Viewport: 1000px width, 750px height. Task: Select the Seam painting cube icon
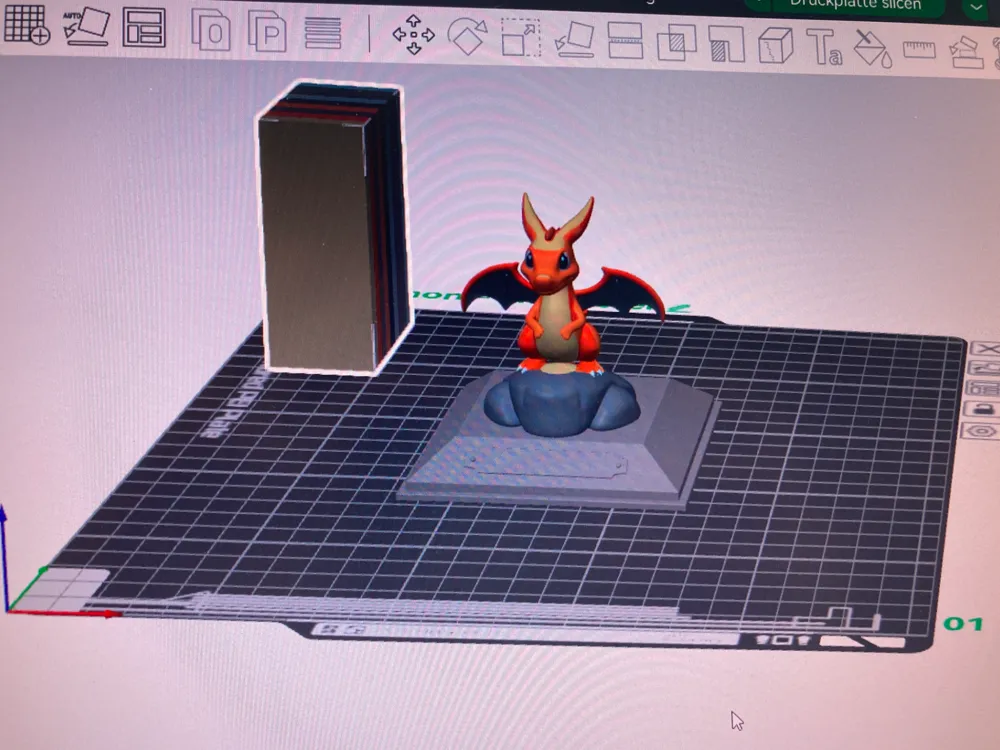pos(776,45)
